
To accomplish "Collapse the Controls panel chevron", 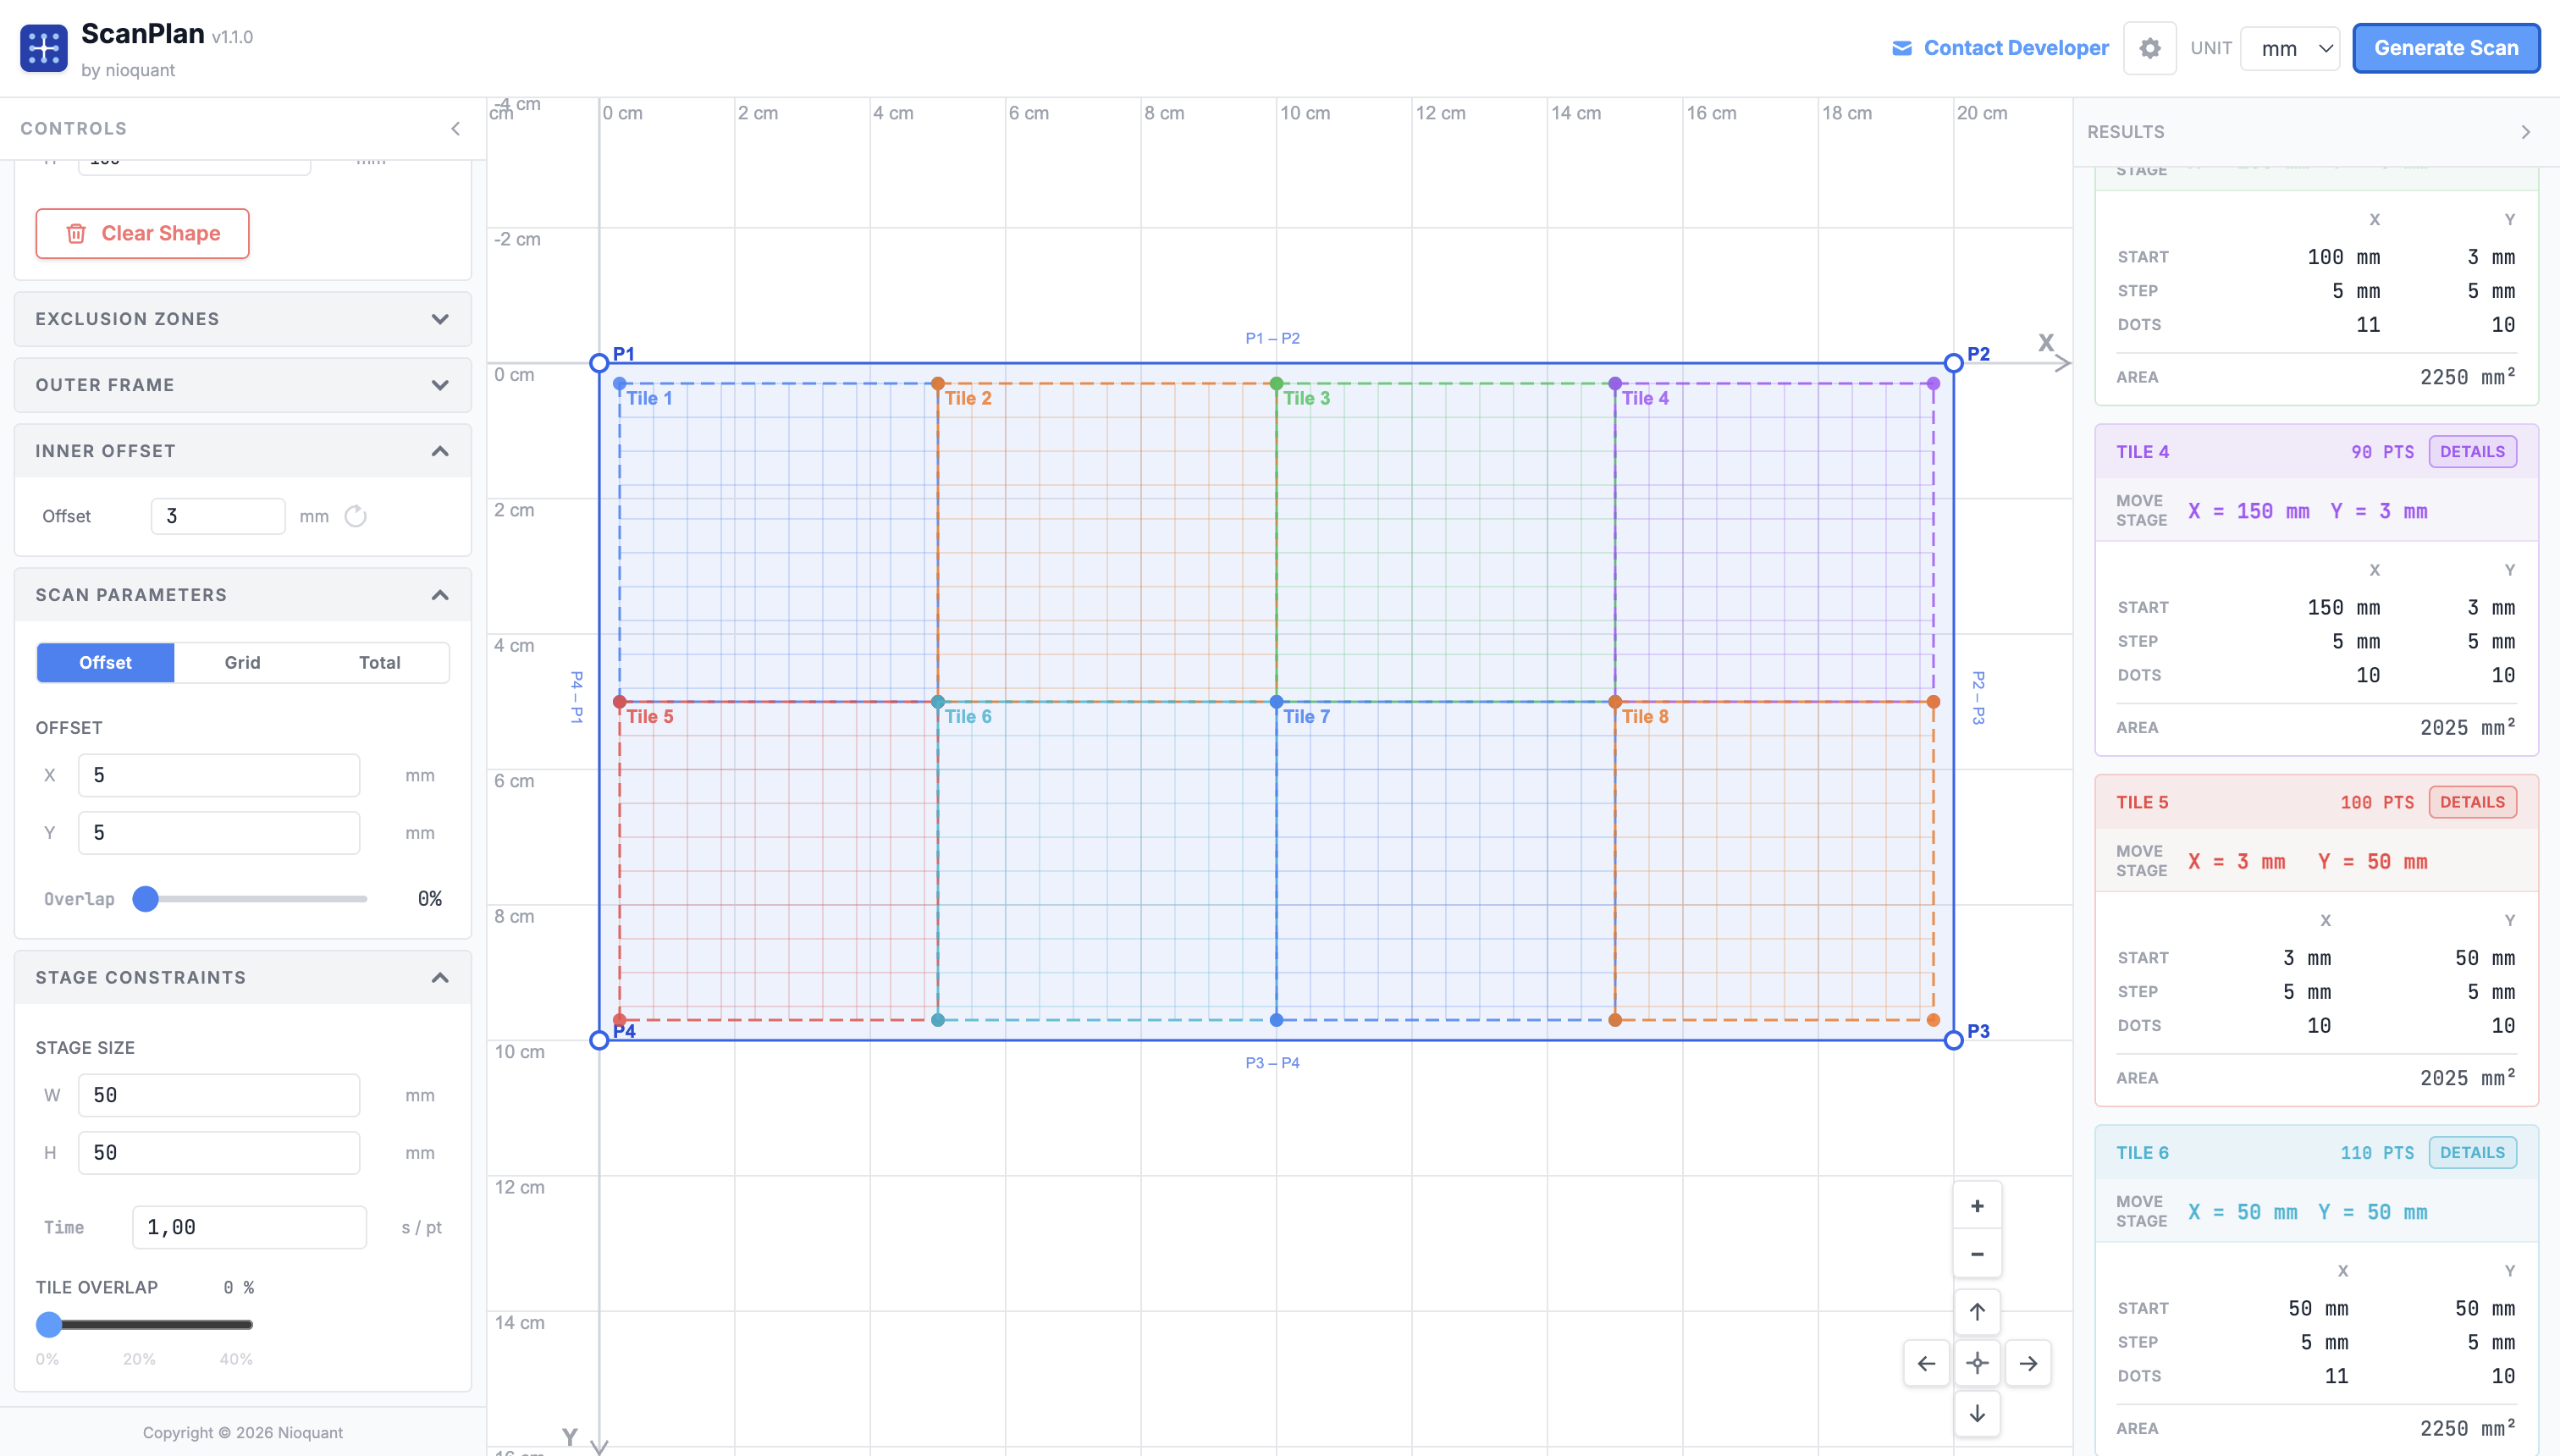I will click(456, 128).
